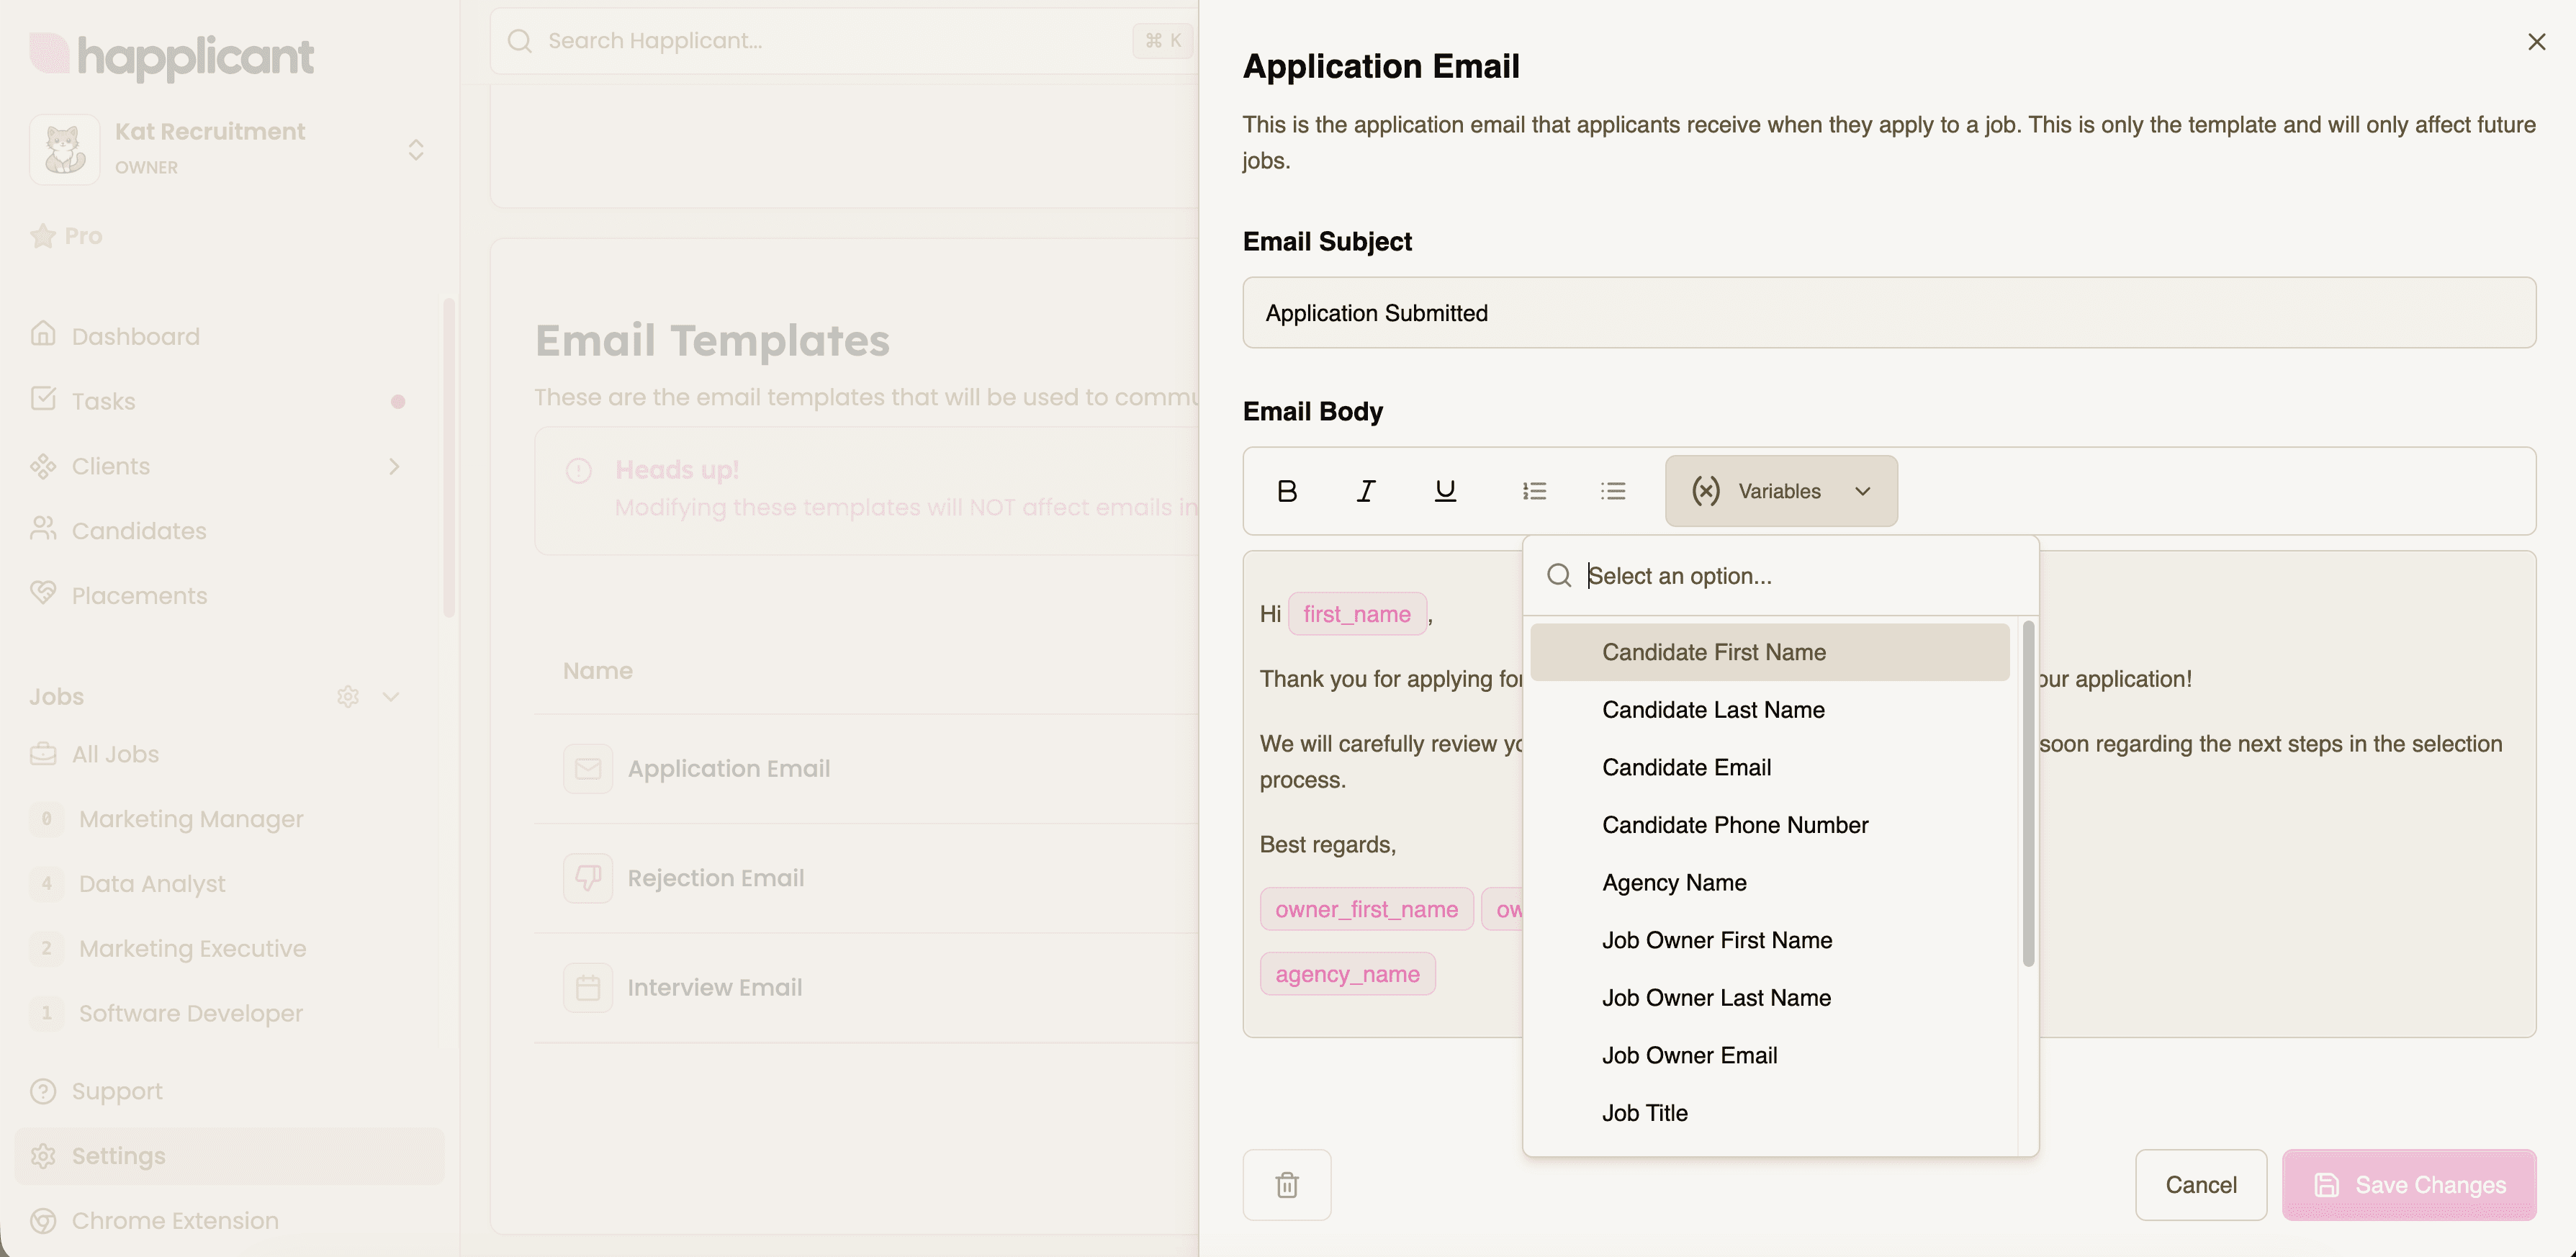This screenshot has width=2576, height=1257.
Task: Toggle bold formatting in email body
Action: pyautogui.click(x=1287, y=491)
